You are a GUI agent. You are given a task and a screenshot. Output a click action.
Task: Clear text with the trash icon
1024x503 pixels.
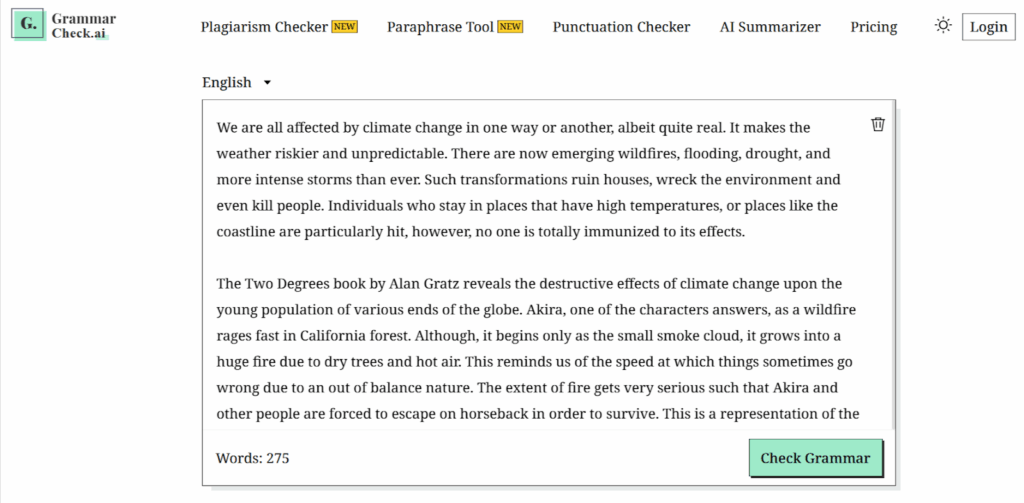[878, 124]
